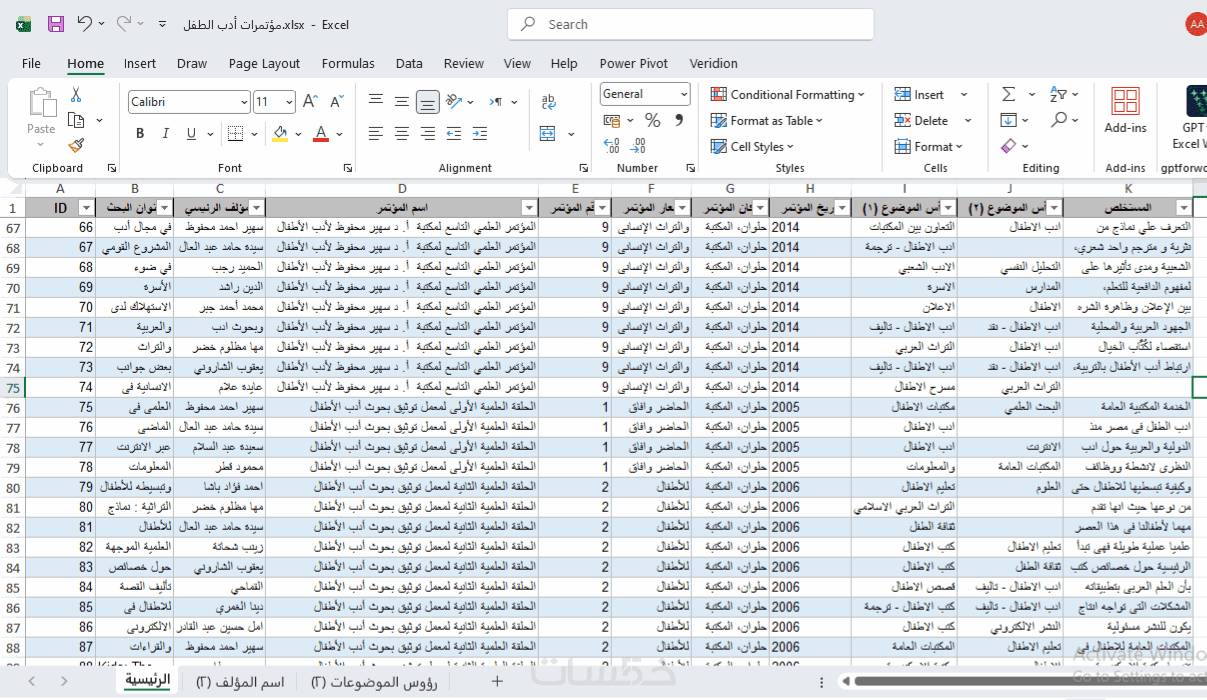
Task: Open filter dropdown on ID column header
Action: click(86, 208)
